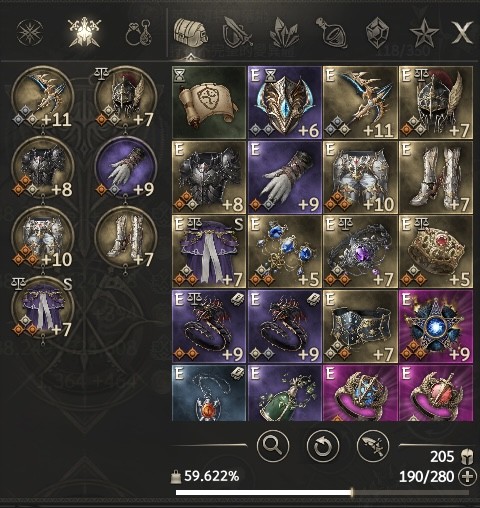Image resolution: width=480 pixels, height=508 pixels.
Task: Open the treasure chest all-items tab
Action: [x=190, y=33]
